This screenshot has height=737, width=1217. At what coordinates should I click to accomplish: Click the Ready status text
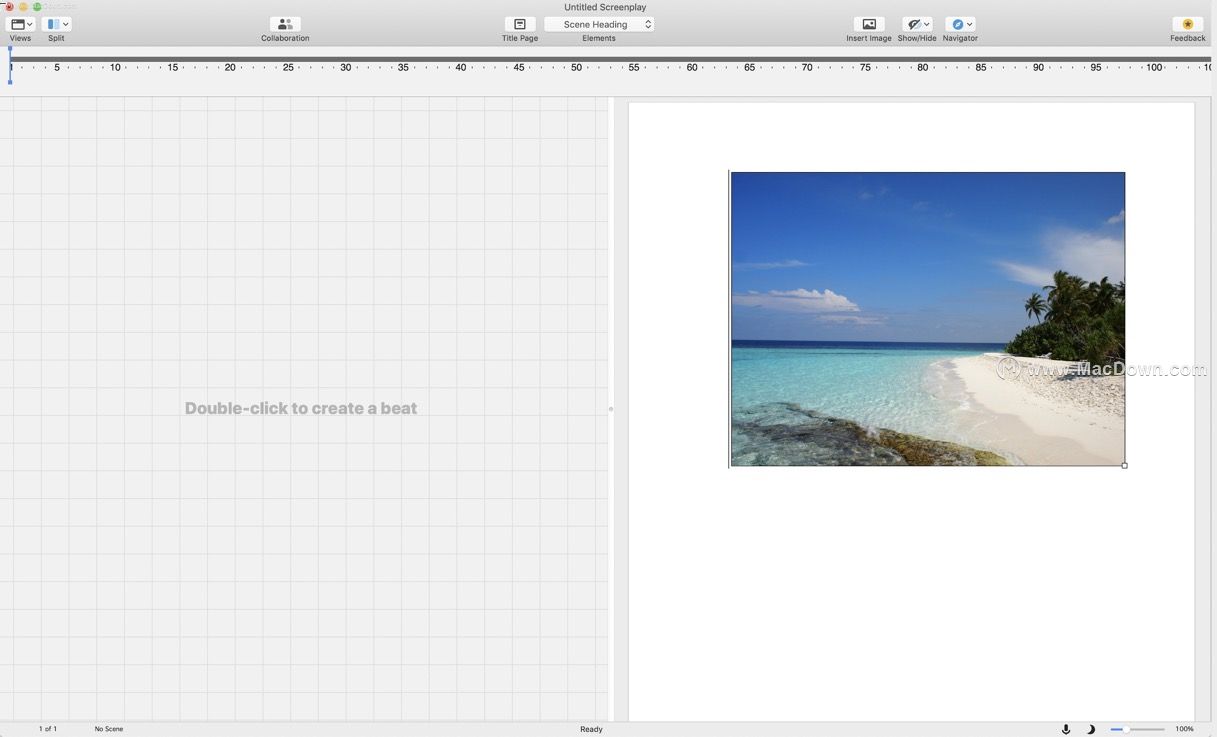click(591, 729)
